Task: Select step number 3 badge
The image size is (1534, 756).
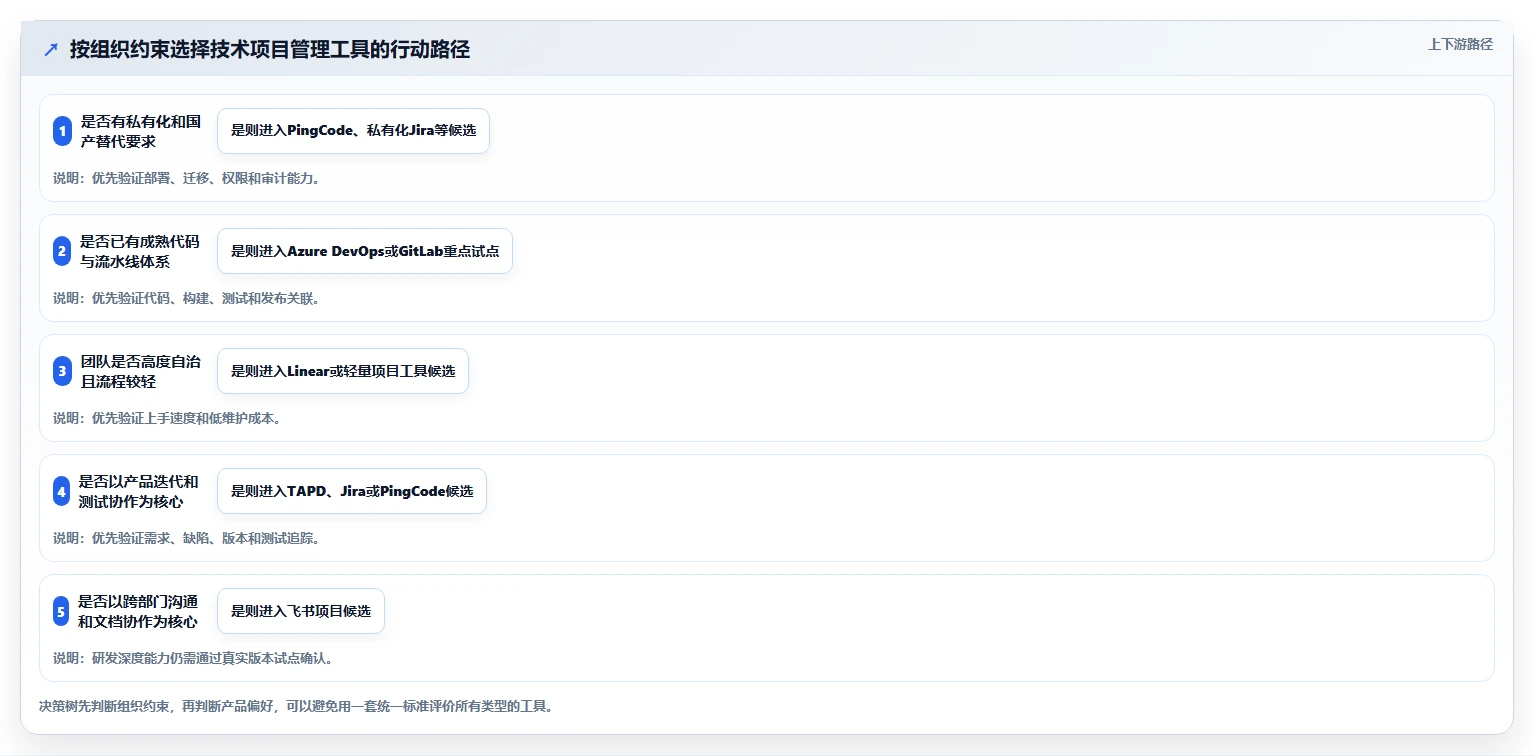Action: pyautogui.click(x=62, y=371)
